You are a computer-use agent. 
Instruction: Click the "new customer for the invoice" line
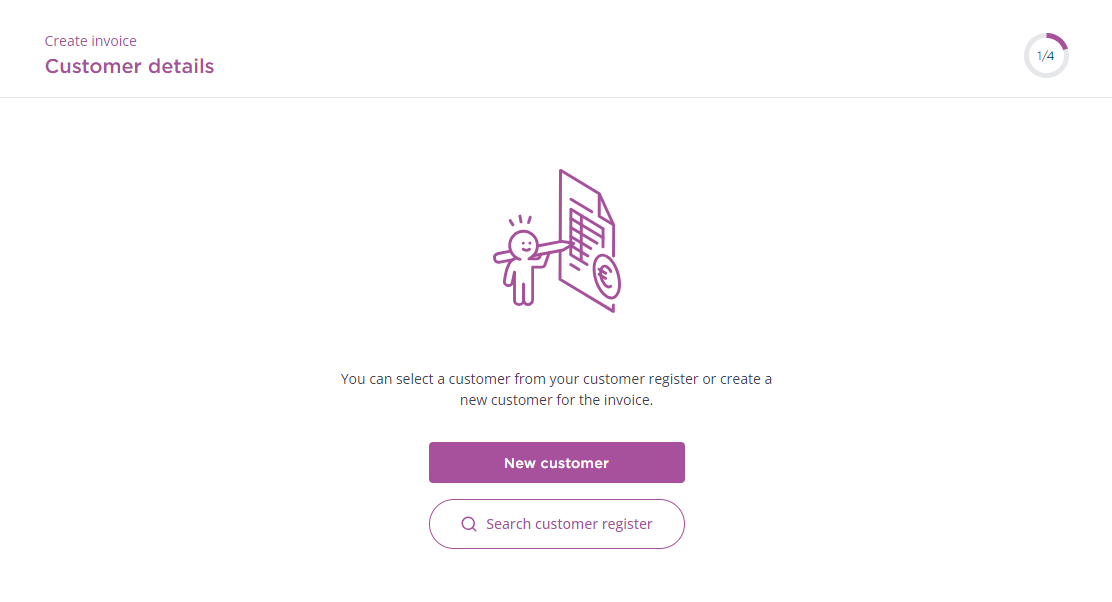[x=556, y=400]
